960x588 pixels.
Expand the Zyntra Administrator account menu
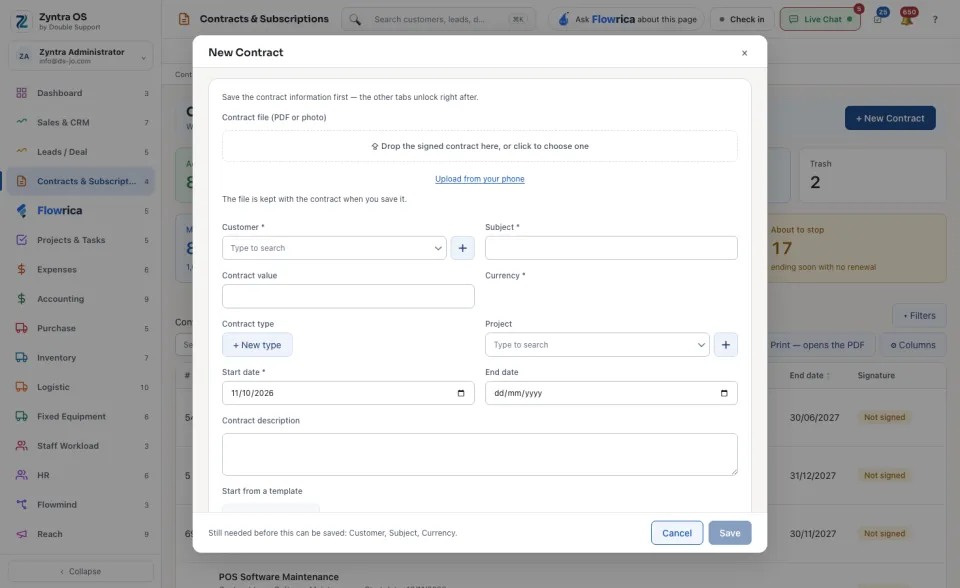click(81, 56)
